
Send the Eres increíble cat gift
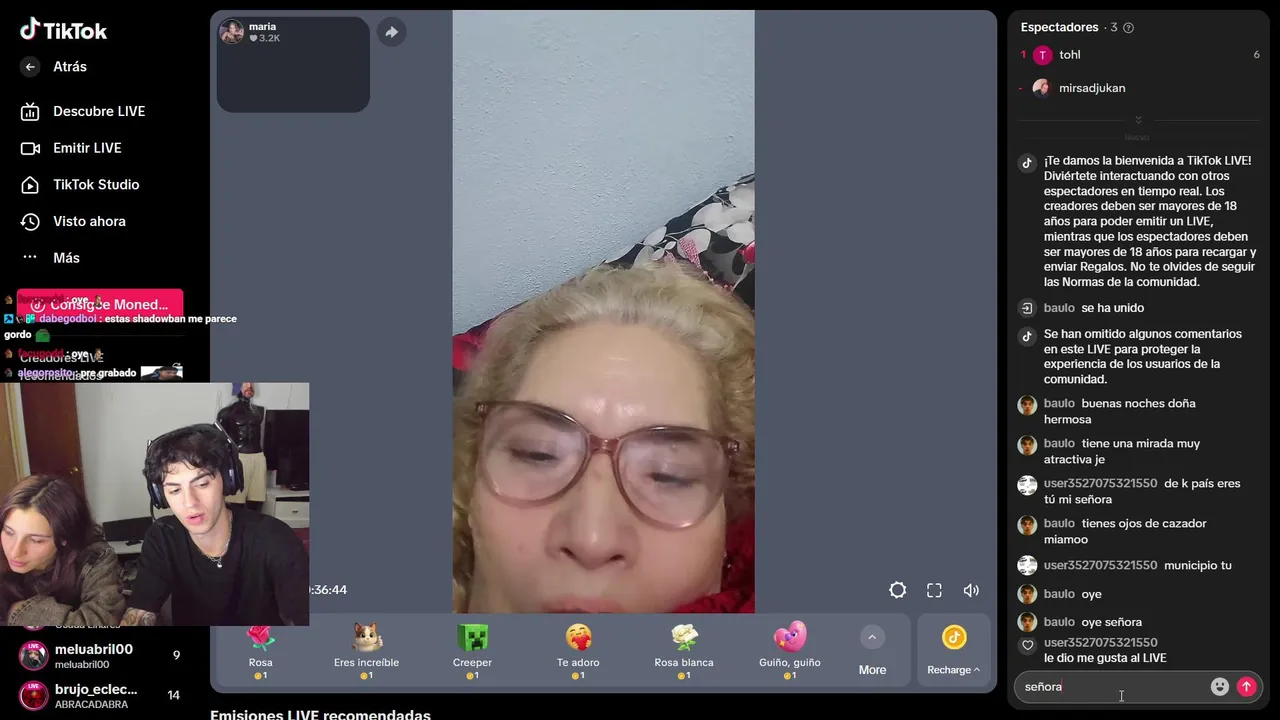coord(366,651)
